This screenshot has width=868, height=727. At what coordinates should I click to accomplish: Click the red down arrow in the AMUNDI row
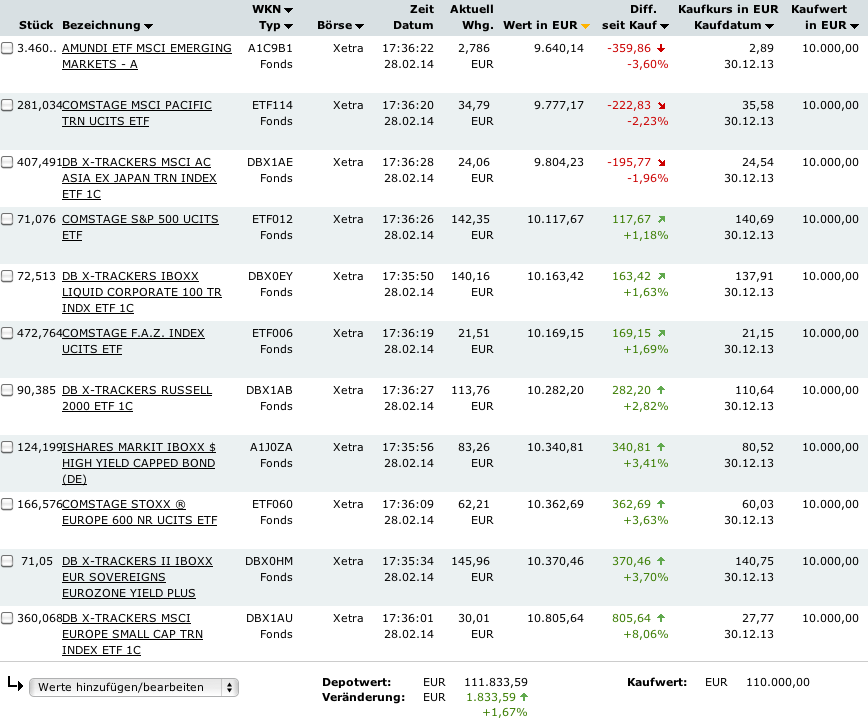click(662, 48)
